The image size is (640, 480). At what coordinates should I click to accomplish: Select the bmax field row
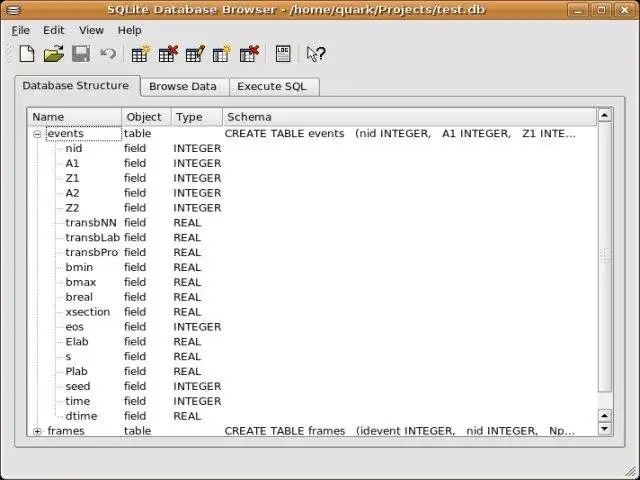tap(312, 282)
